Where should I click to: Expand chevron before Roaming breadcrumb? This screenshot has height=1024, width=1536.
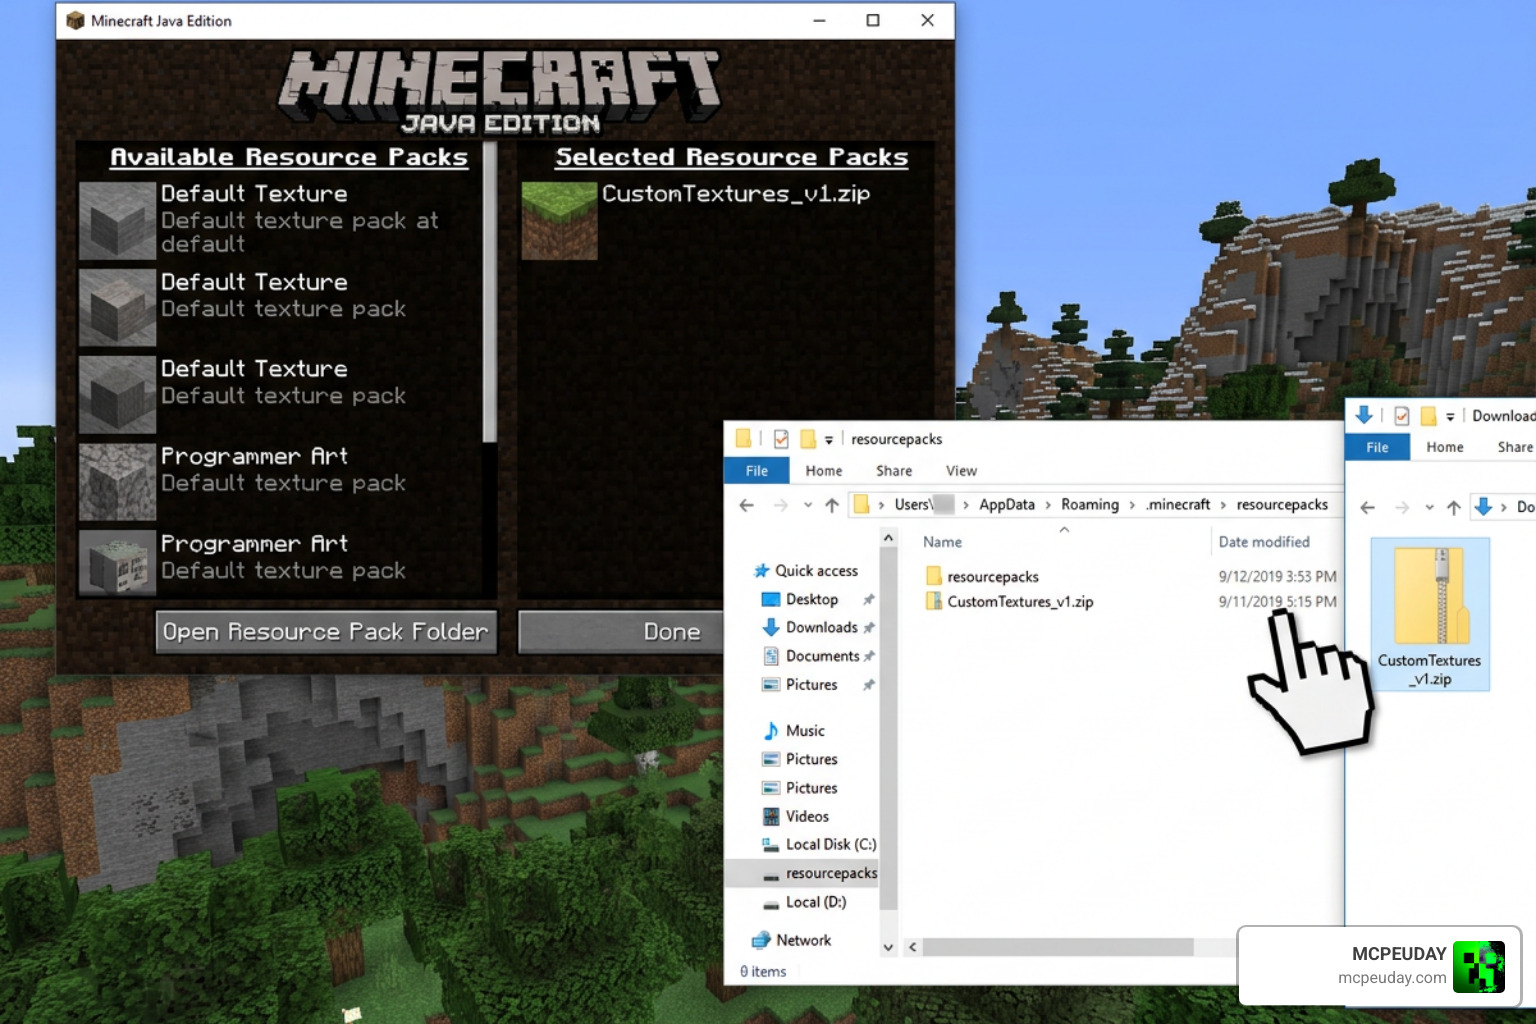1048,505
